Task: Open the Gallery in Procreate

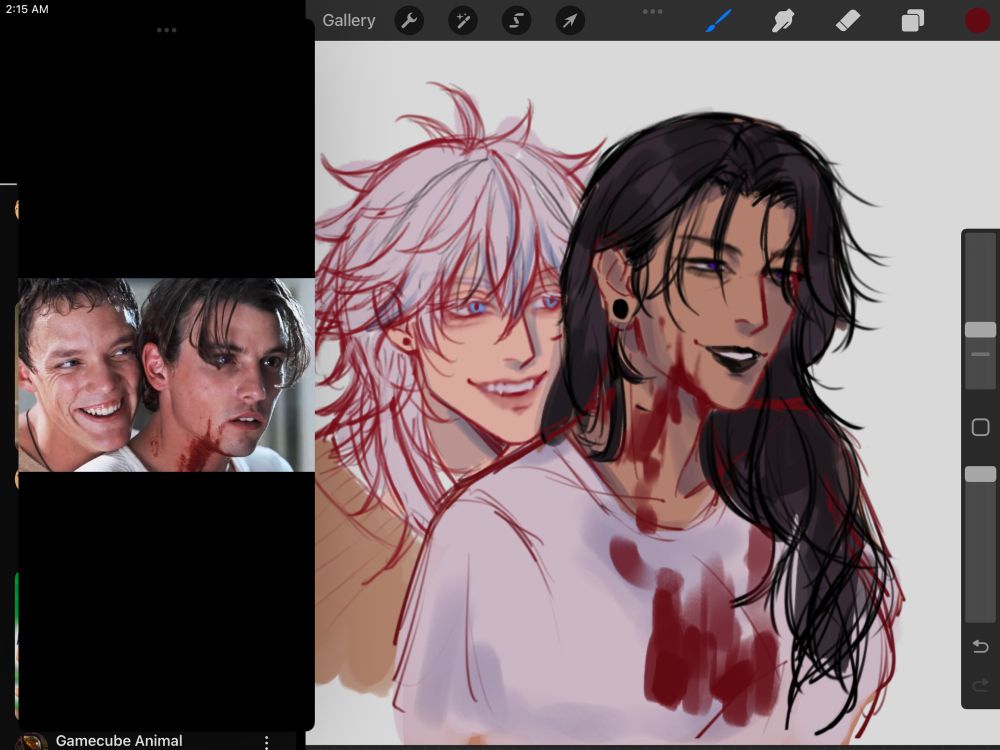Action: click(348, 20)
